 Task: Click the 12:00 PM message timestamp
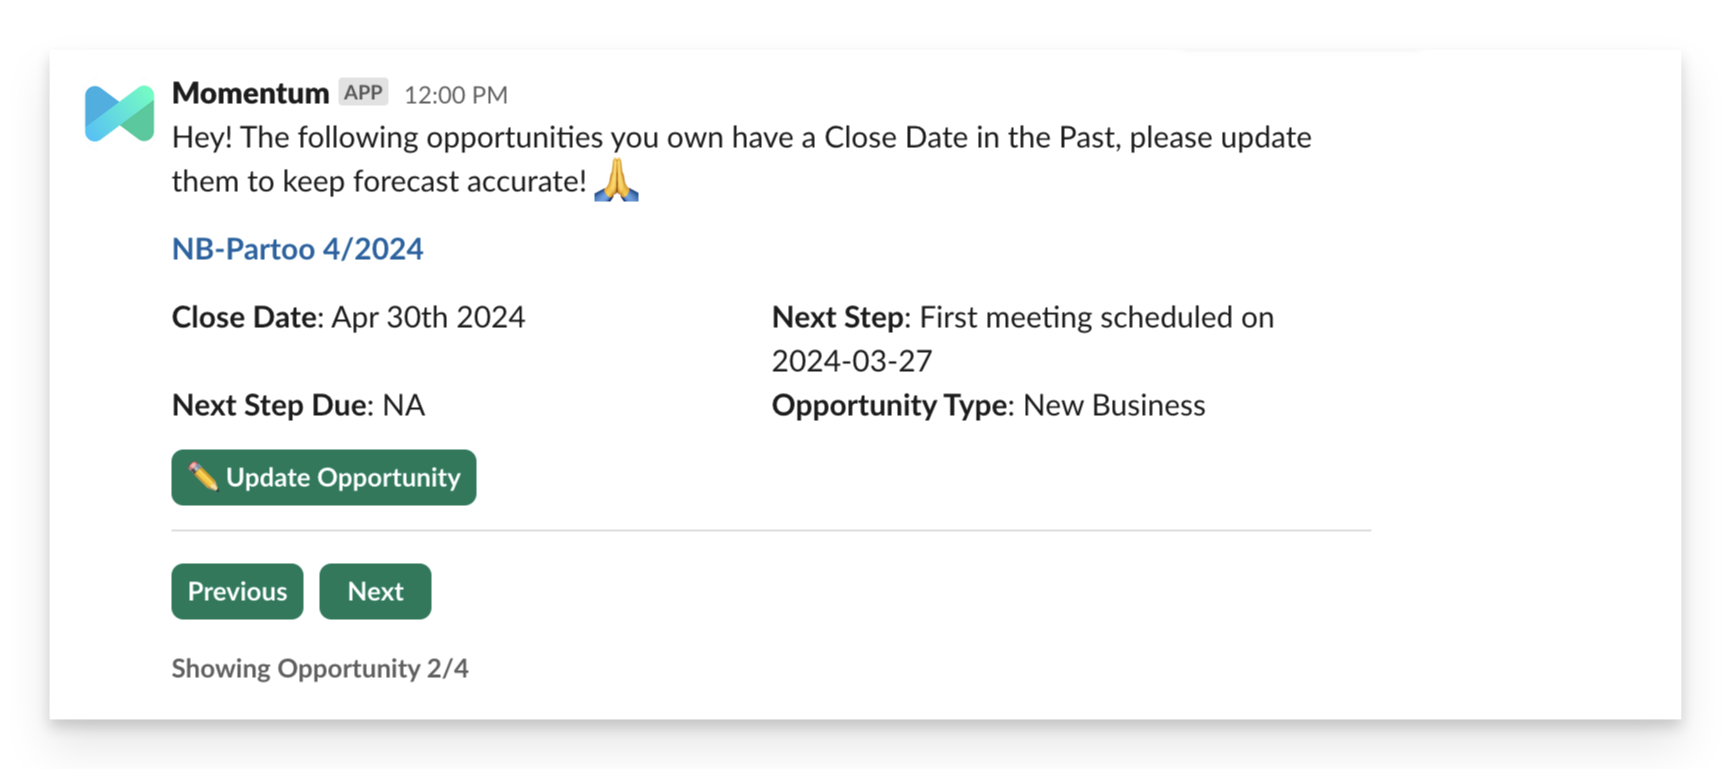pos(456,95)
